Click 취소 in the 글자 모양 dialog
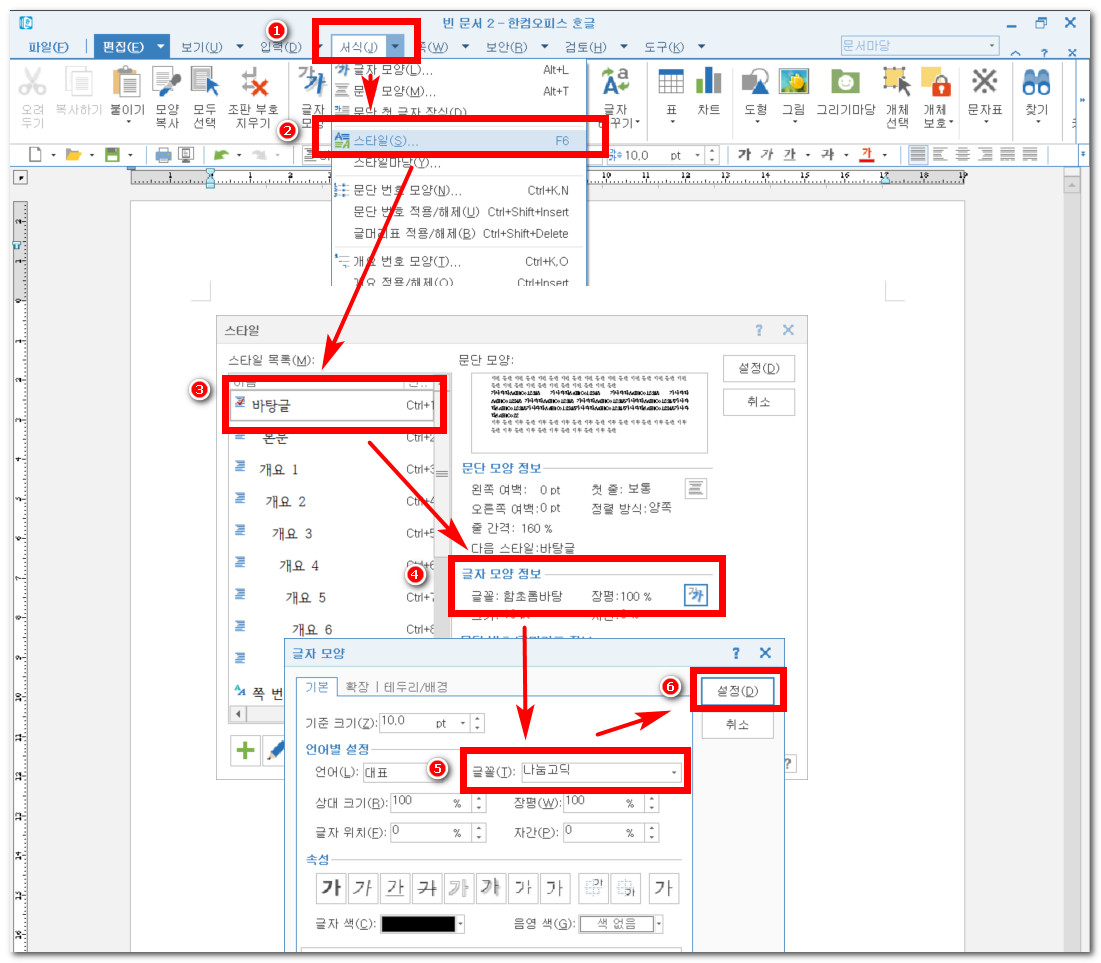1101x963 pixels. [x=737, y=724]
